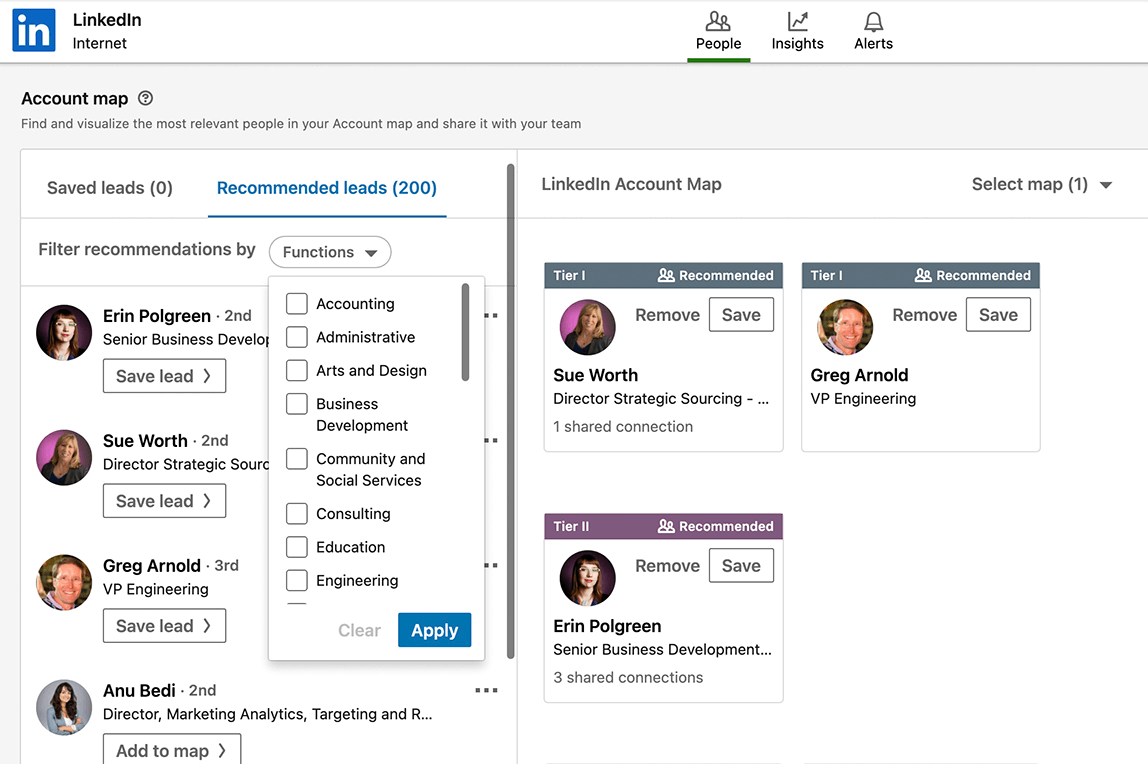1148x764 pixels.
Task: Click '3 shared connections' text
Action: pyautogui.click(x=628, y=678)
